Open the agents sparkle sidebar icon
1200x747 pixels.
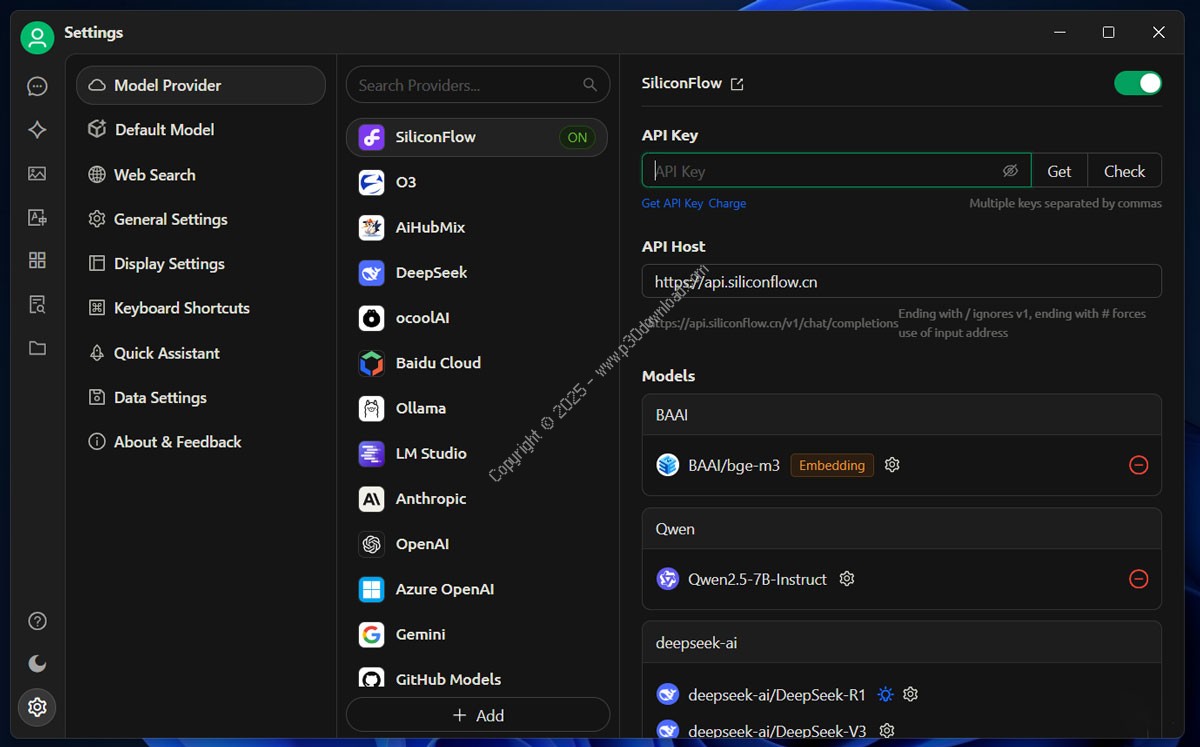tap(37, 130)
